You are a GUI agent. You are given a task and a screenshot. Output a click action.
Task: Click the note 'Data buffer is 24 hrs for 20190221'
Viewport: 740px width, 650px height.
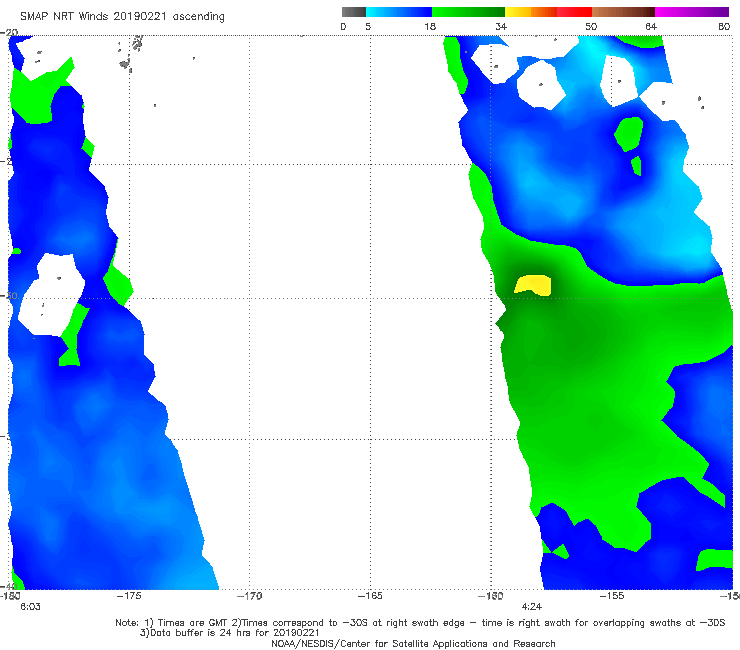(x=229, y=633)
